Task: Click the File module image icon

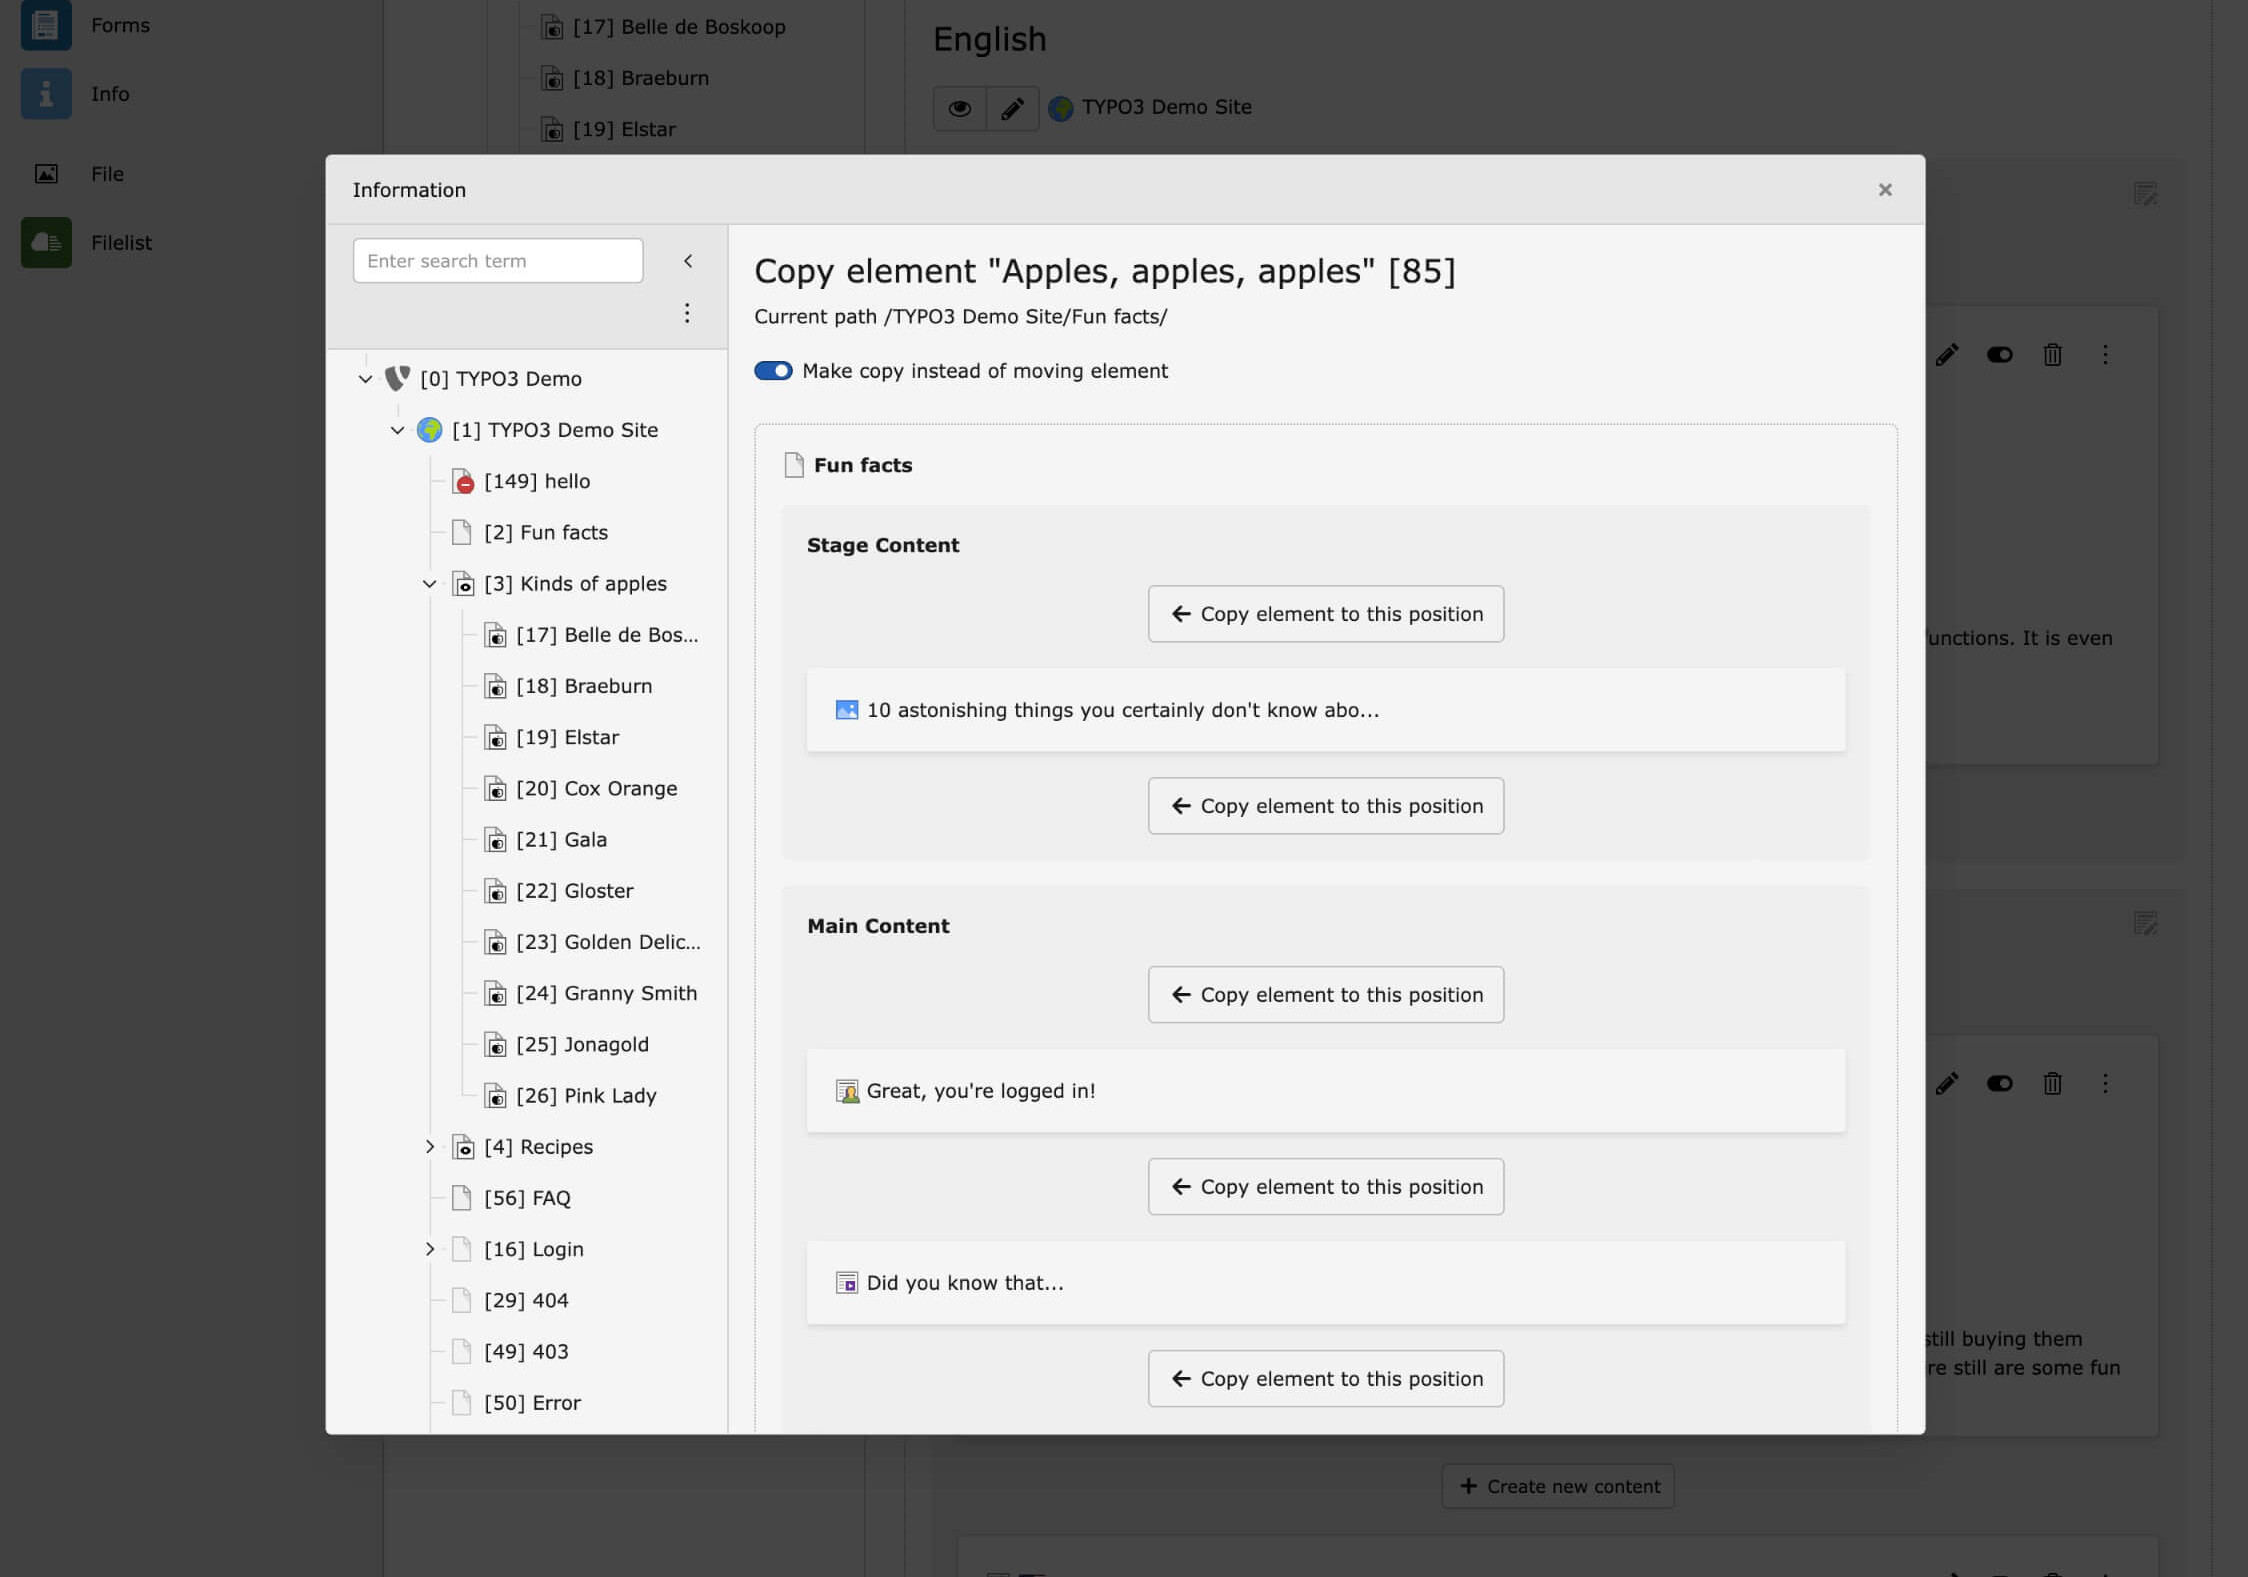Action: (46, 174)
